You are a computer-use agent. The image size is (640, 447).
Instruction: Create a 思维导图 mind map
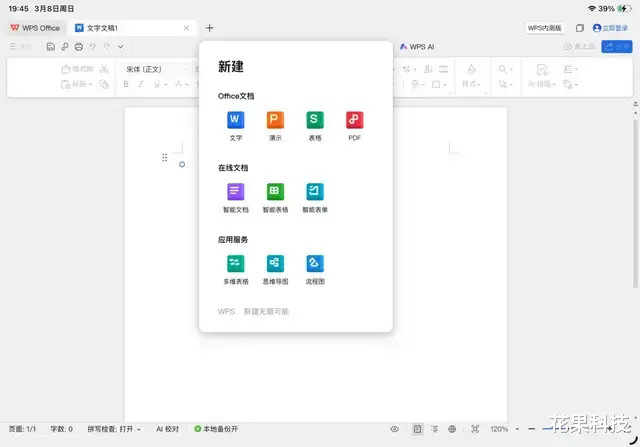[x=275, y=264]
